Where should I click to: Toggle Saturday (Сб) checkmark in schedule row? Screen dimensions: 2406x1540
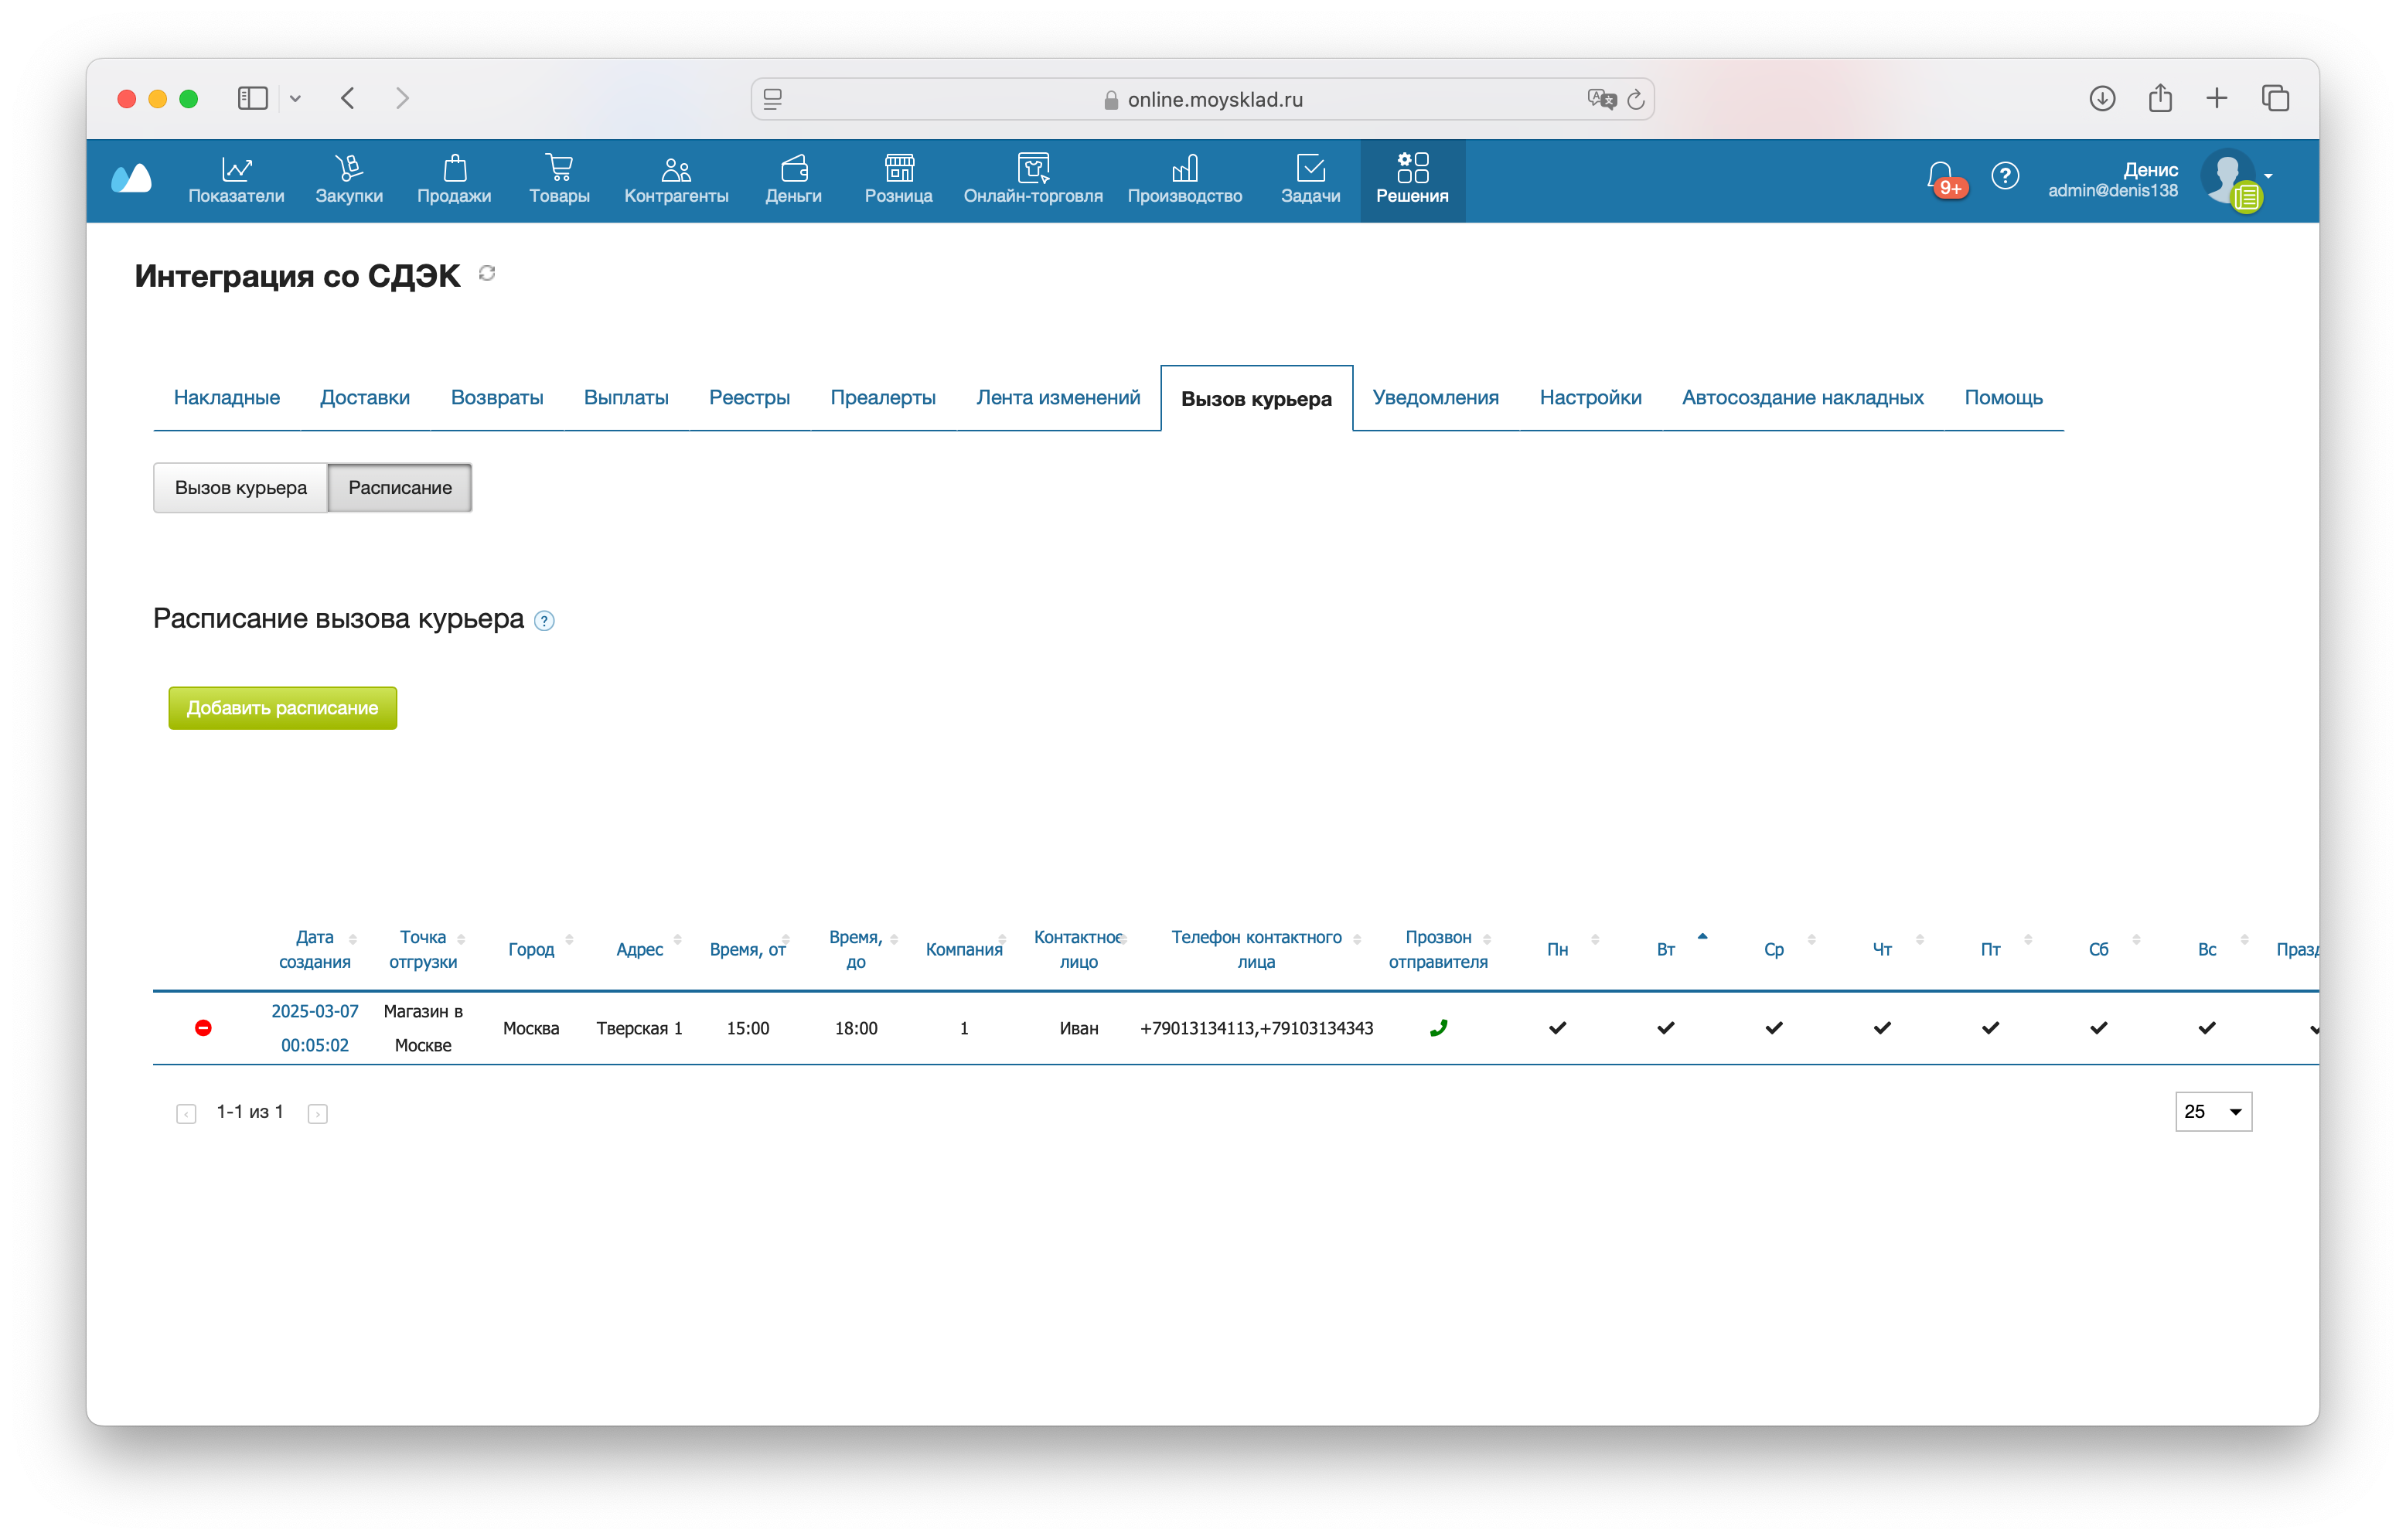click(x=2098, y=1027)
